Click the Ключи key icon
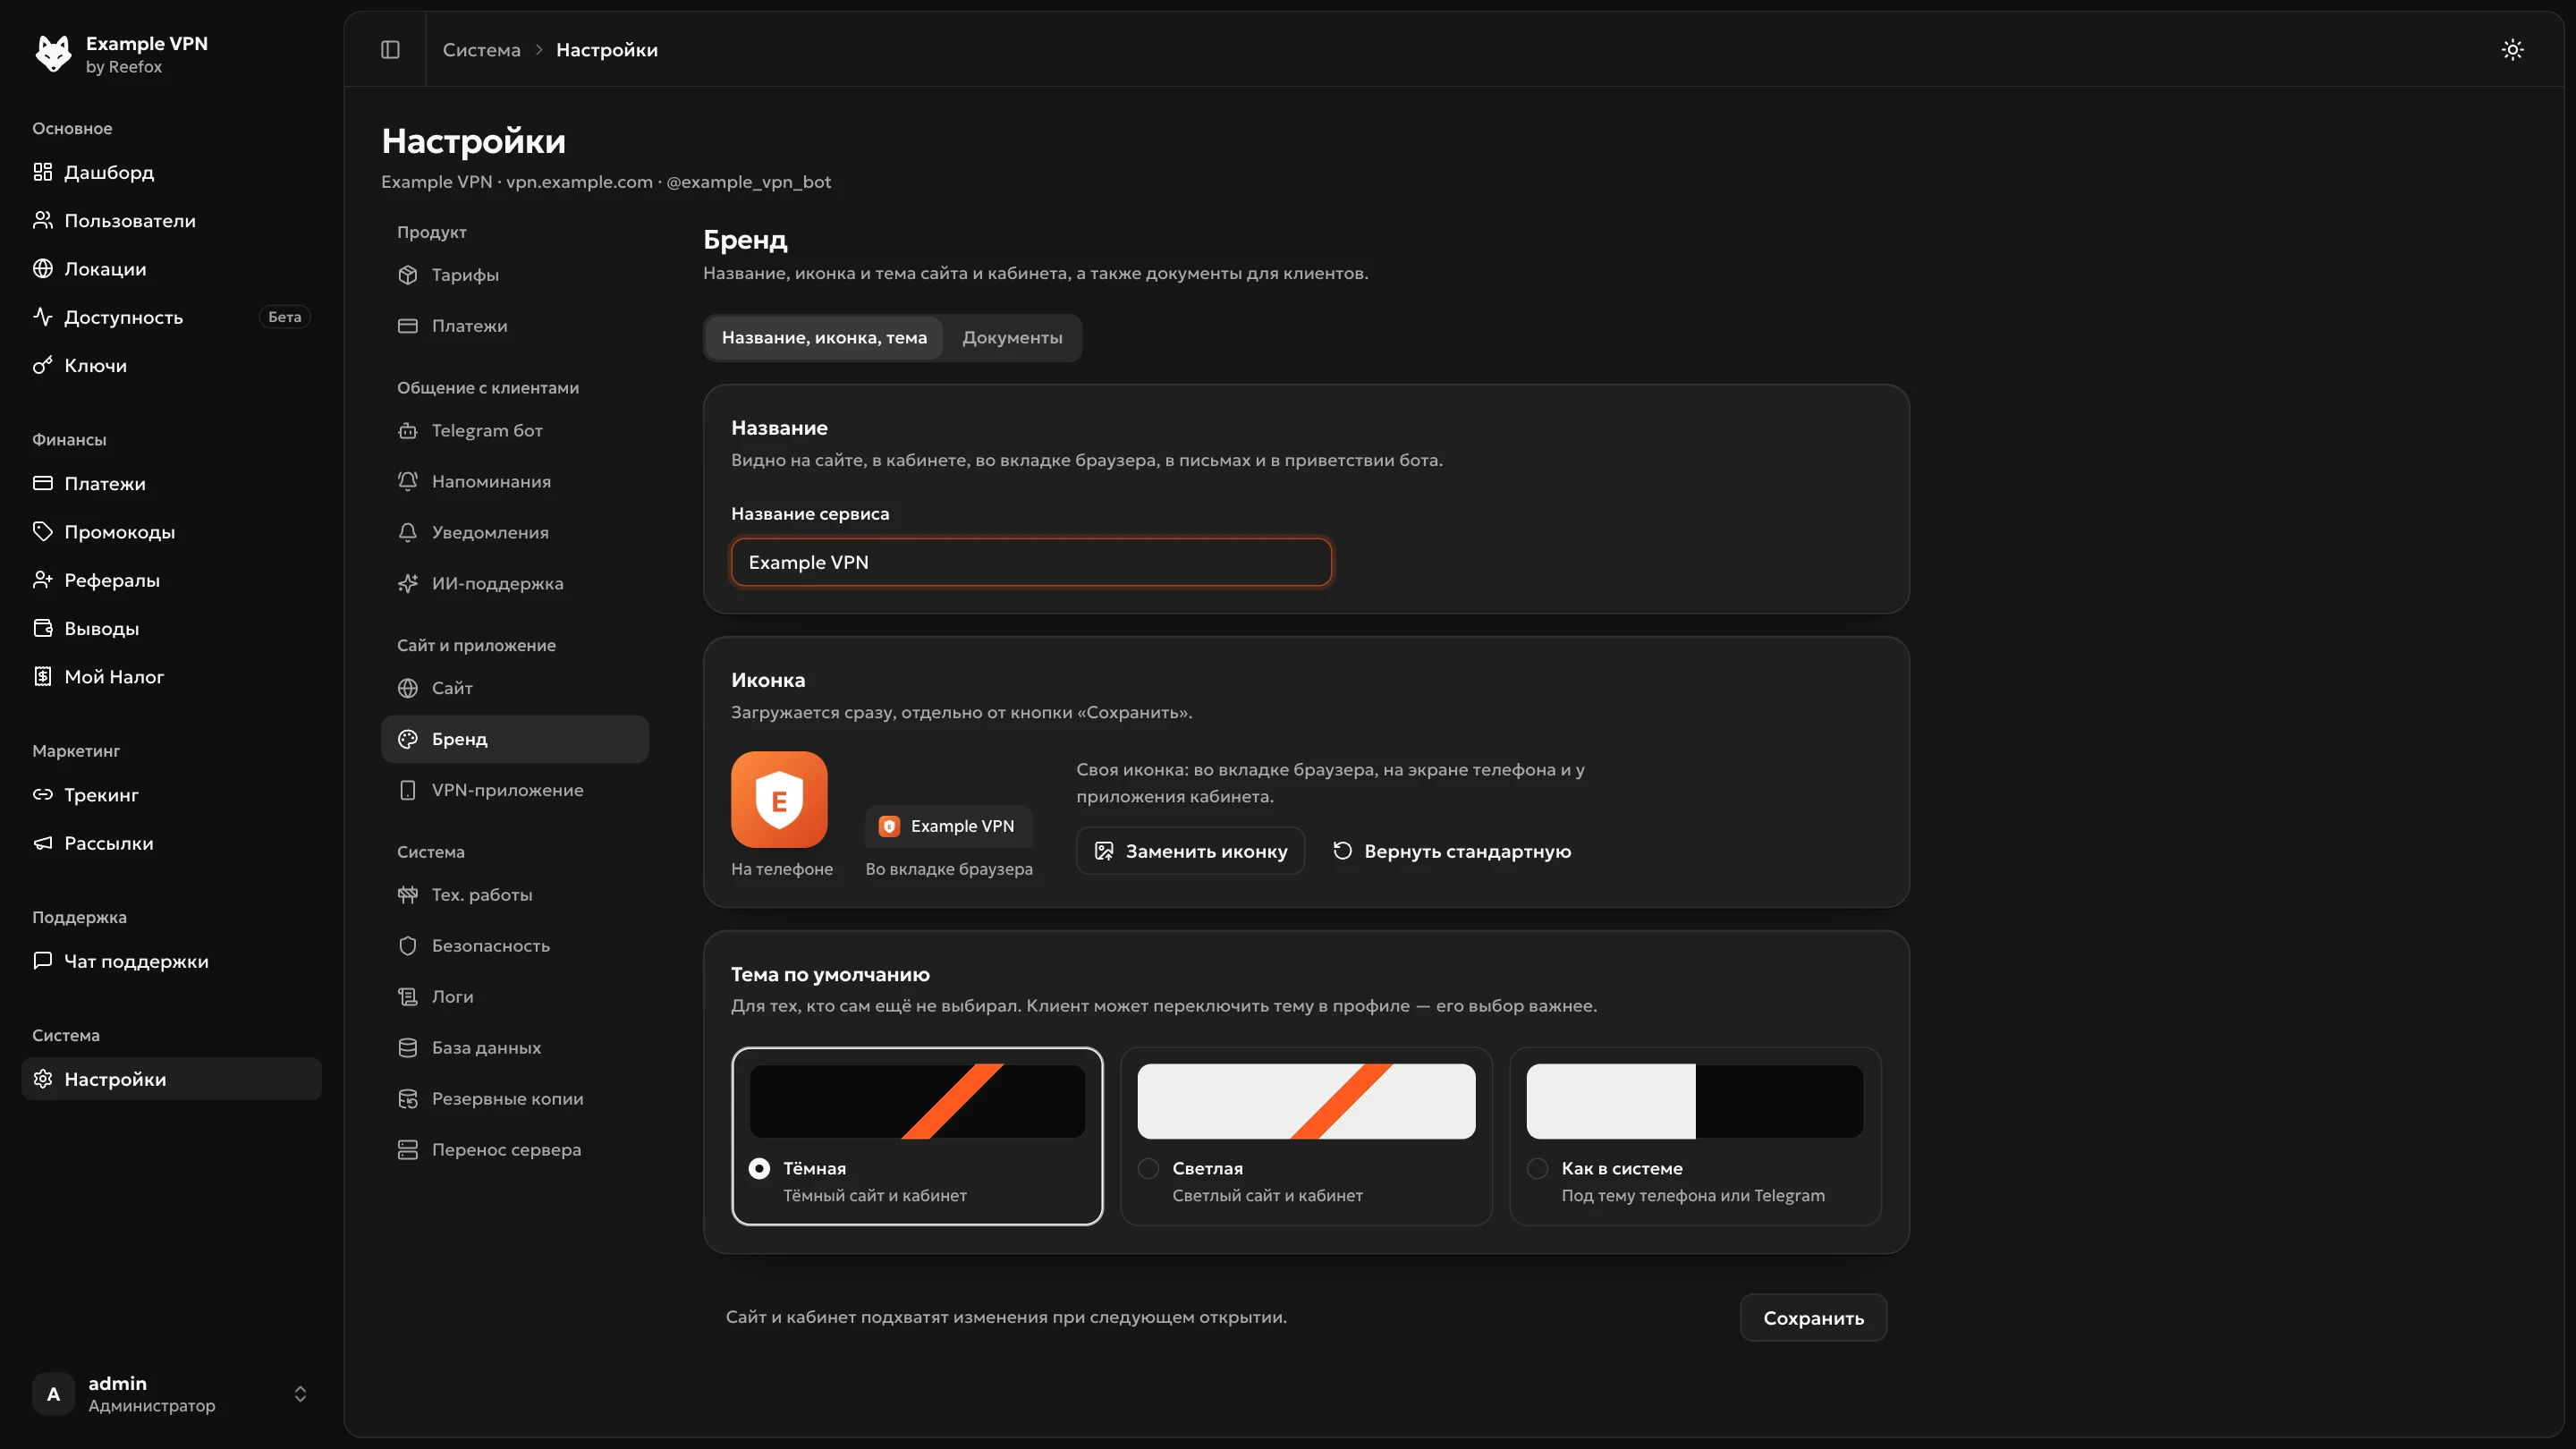 [x=42, y=365]
